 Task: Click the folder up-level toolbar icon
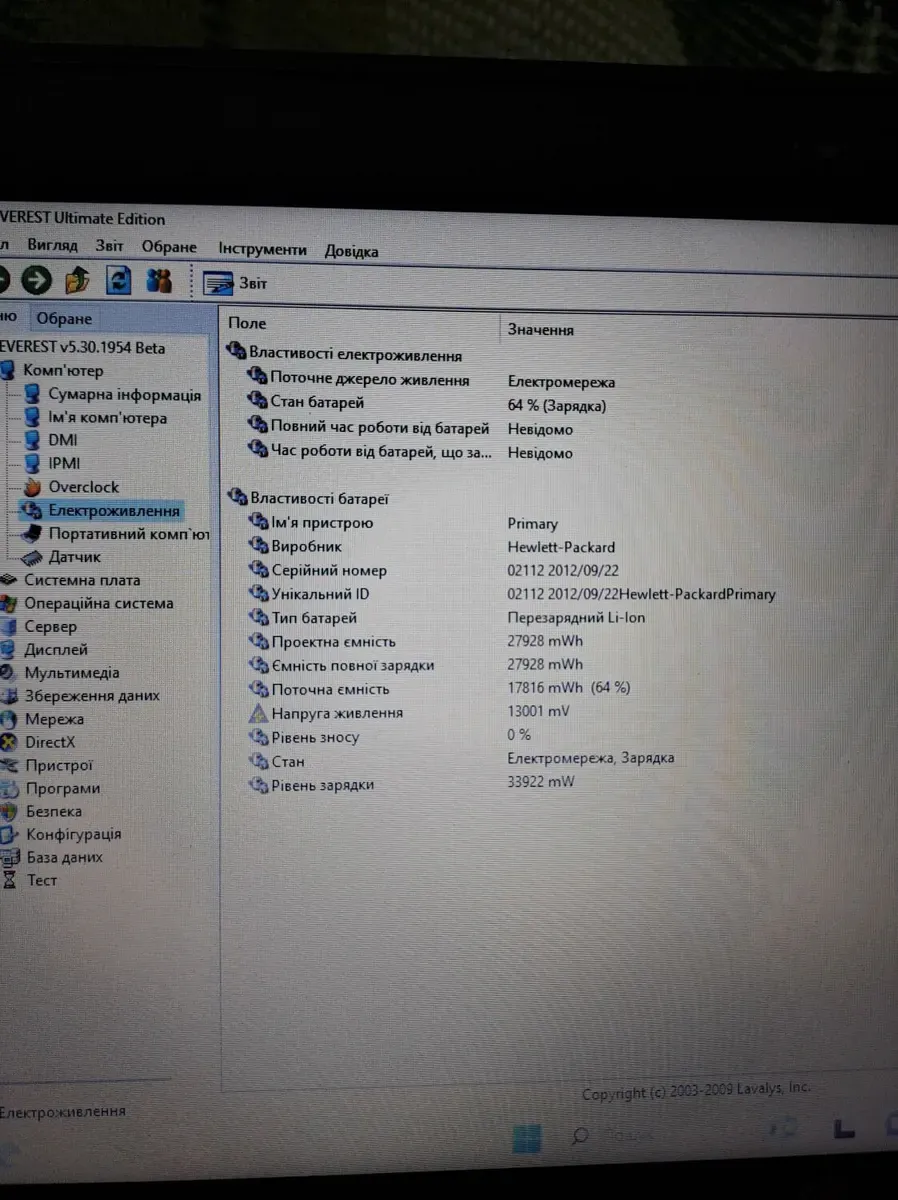(x=77, y=282)
